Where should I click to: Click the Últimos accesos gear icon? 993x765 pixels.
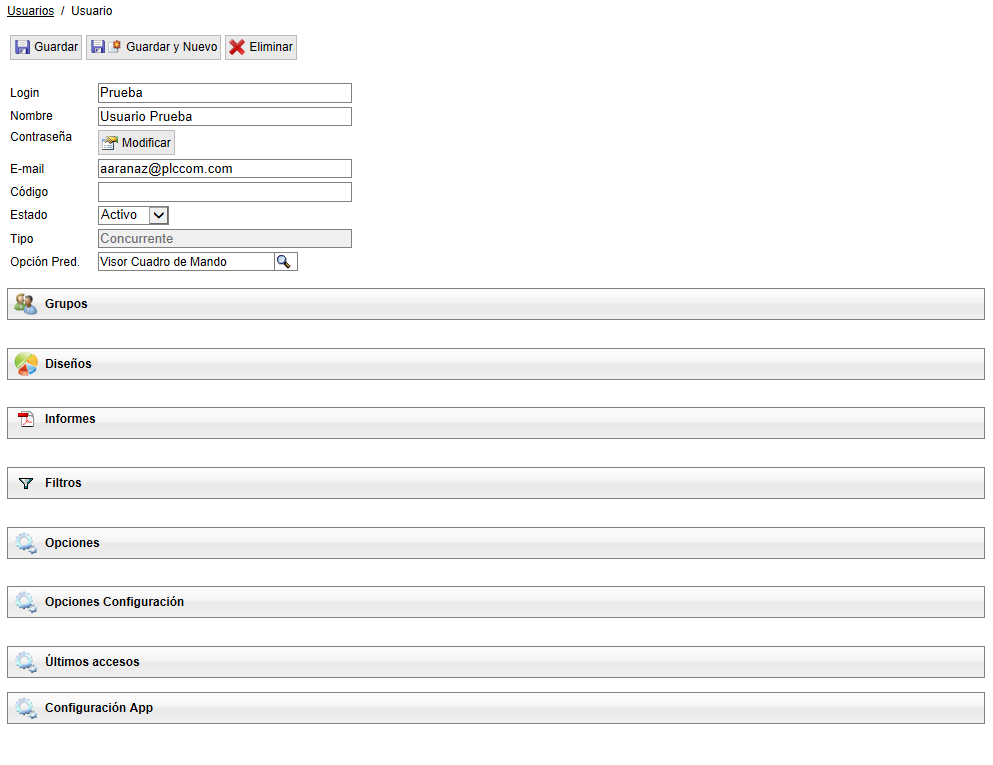(26, 662)
